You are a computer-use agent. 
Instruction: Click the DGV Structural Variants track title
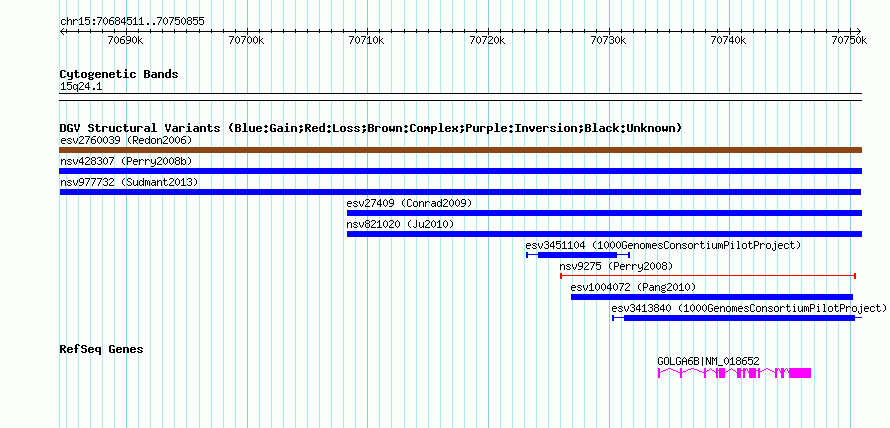(x=371, y=128)
